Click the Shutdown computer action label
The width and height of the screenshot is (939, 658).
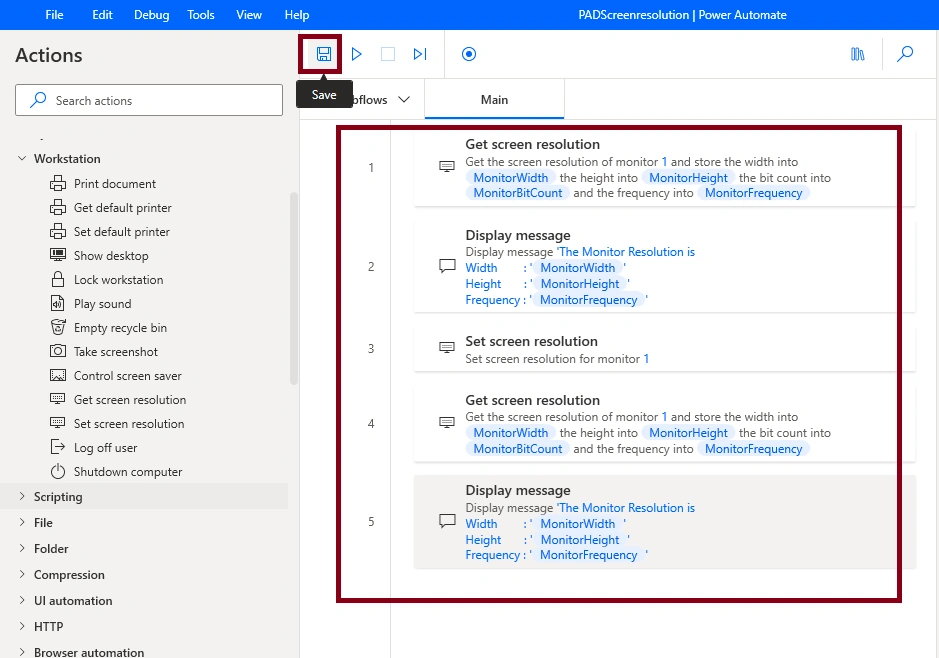[x=128, y=472]
